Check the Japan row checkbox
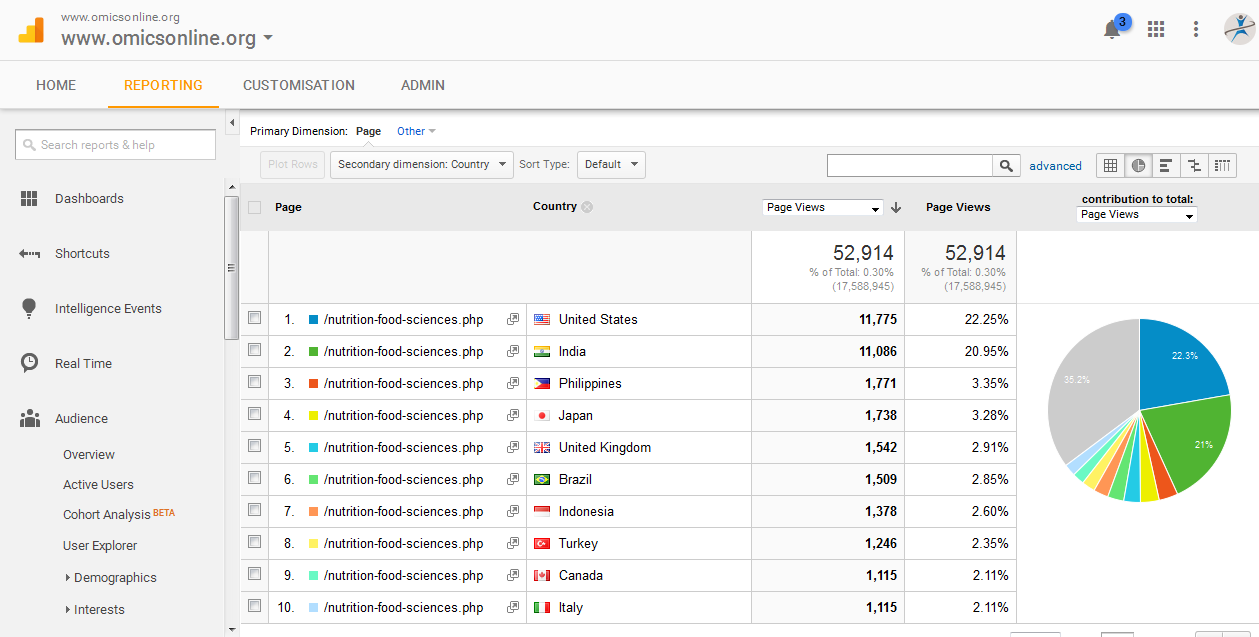Screen dimensions: 1259x637 (x=254, y=414)
